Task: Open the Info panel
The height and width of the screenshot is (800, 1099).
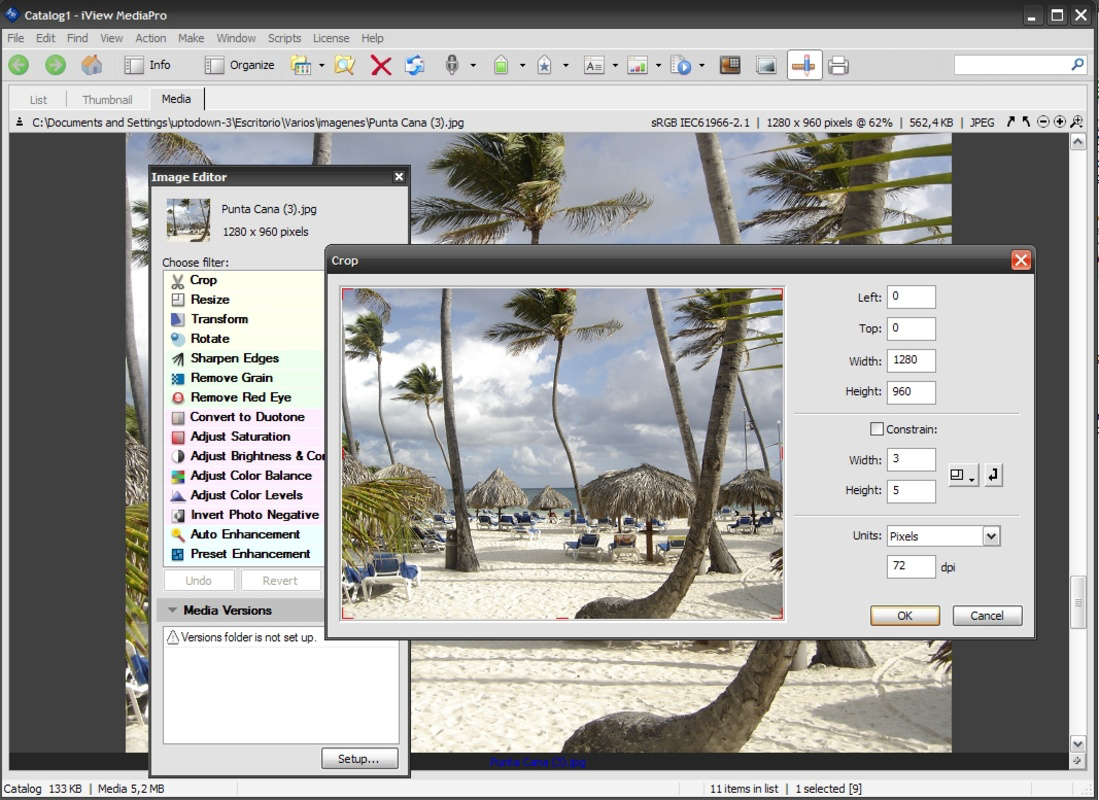Action: [x=147, y=65]
